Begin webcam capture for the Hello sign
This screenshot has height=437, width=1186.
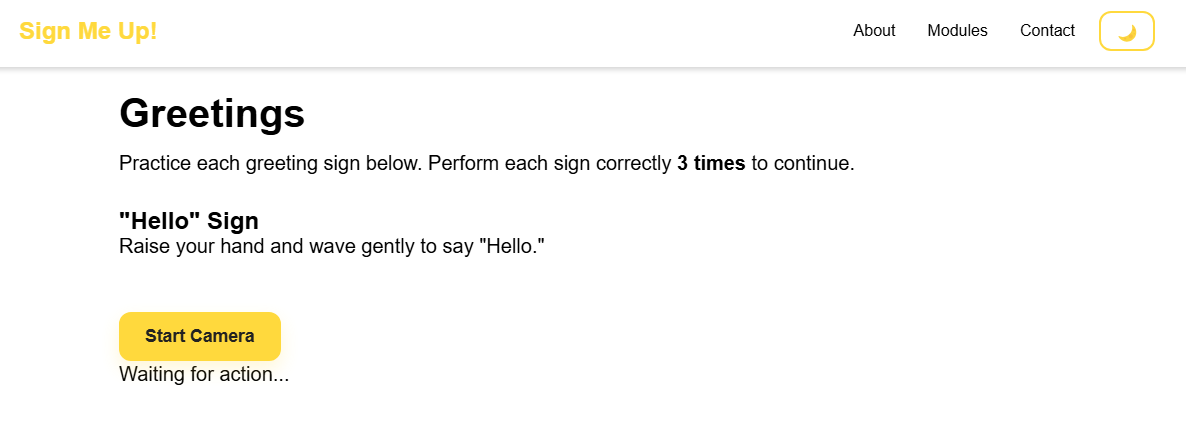tap(200, 336)
